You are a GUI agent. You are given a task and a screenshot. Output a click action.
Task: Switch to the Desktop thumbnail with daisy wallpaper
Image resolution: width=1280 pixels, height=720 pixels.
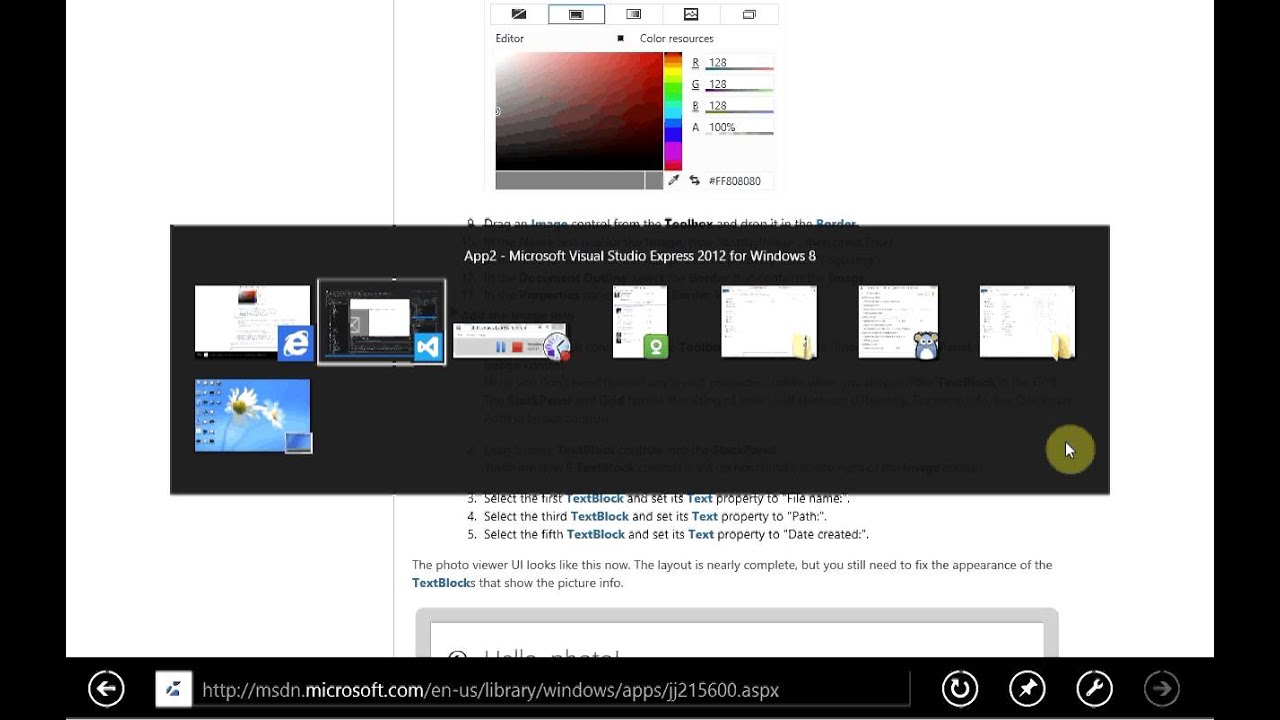[253, 415]
